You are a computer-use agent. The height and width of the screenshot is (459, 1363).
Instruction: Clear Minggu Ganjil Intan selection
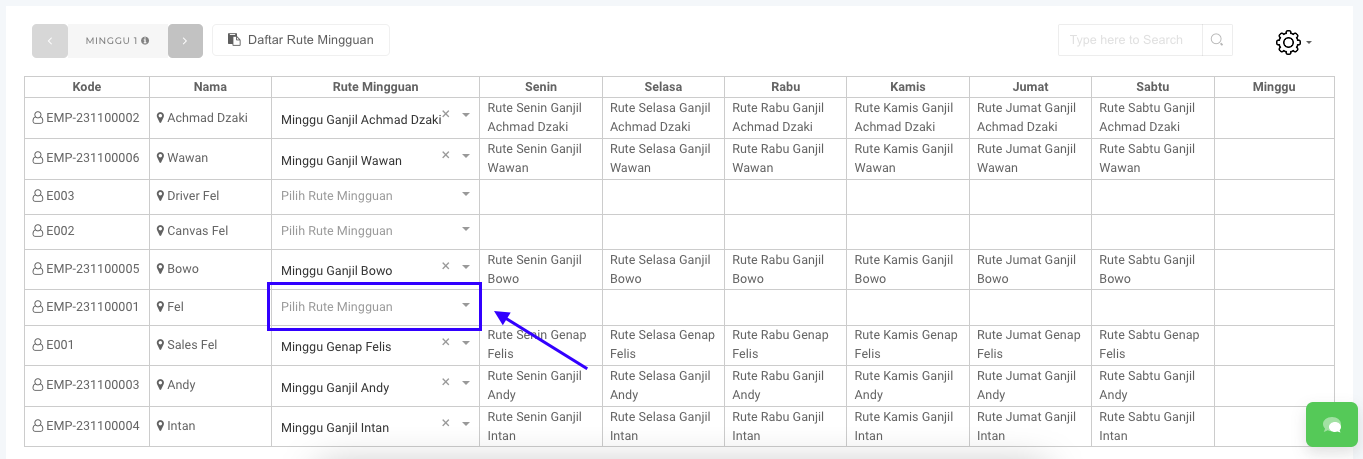[446, 422]
